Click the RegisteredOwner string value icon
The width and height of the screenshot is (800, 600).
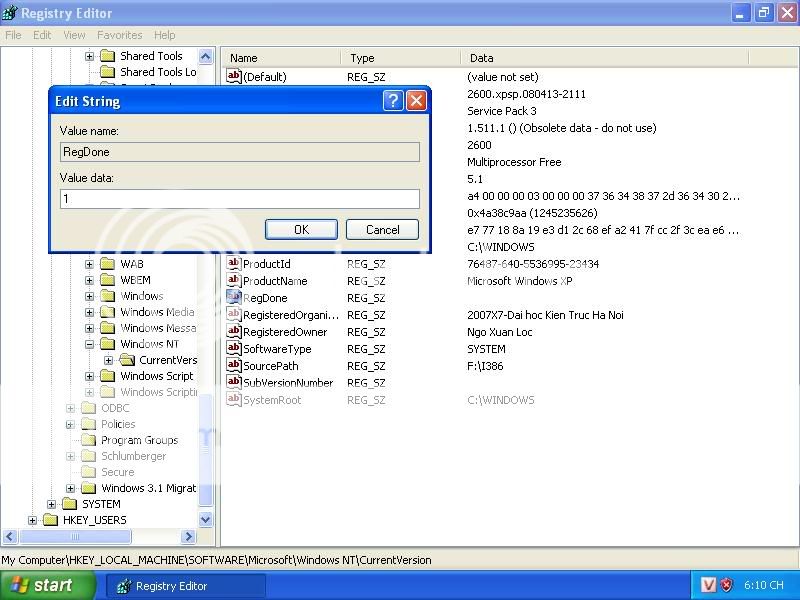point(234,331)
